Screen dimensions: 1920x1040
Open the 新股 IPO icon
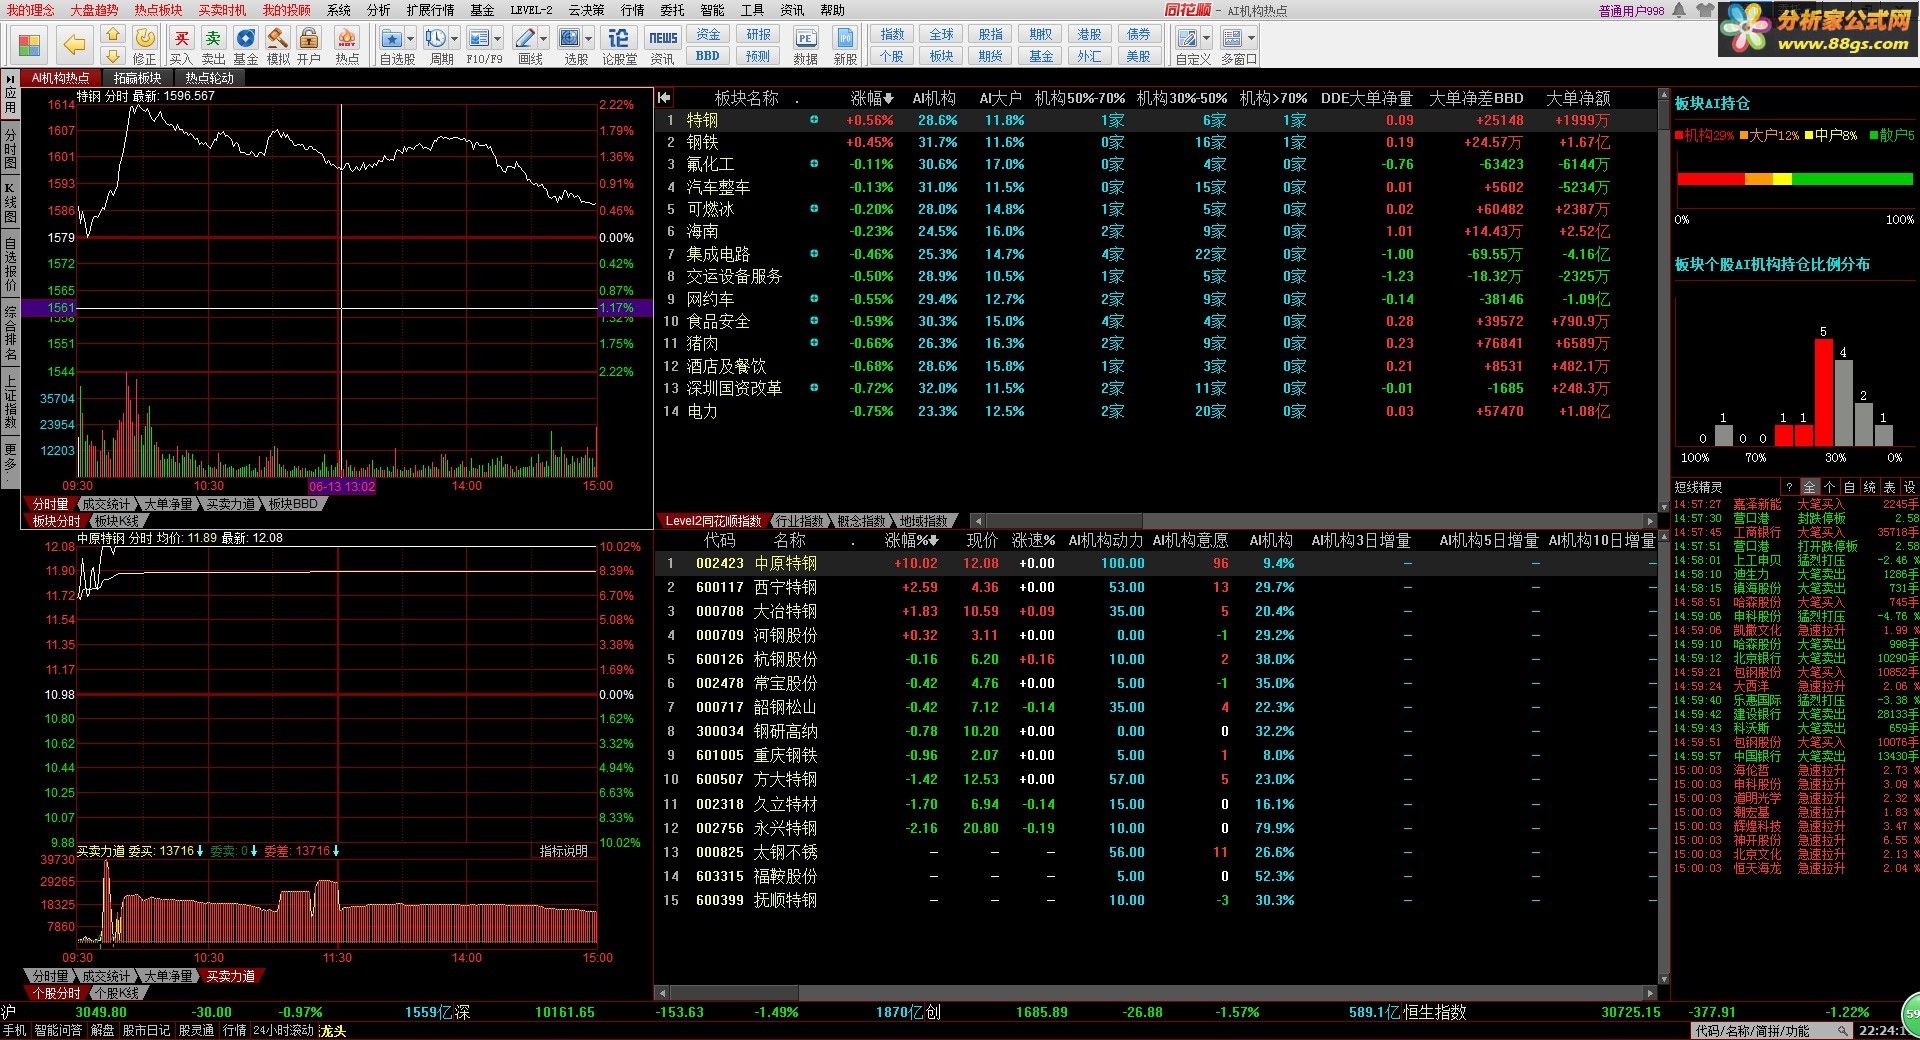point(845,38)
